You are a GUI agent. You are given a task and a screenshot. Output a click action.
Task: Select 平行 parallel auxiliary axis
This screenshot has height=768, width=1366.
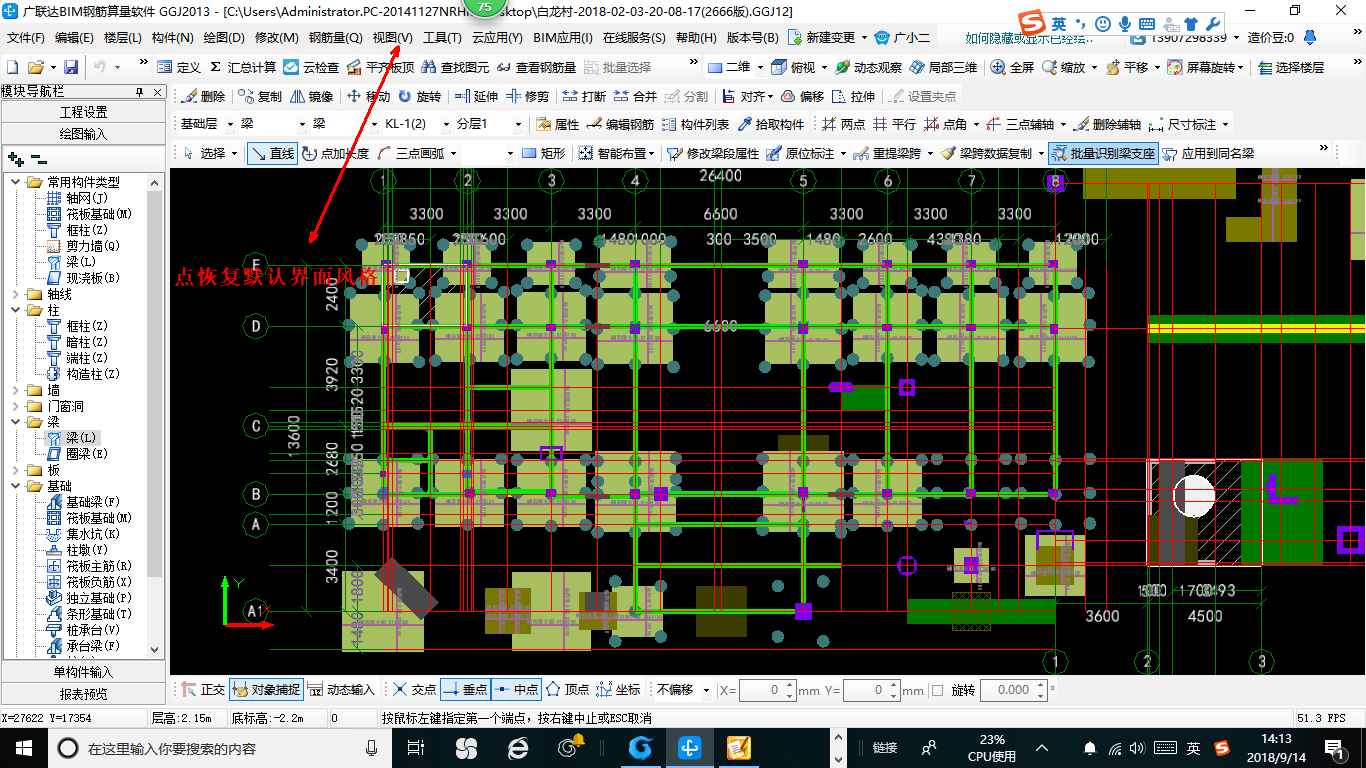tap(894, 124)
